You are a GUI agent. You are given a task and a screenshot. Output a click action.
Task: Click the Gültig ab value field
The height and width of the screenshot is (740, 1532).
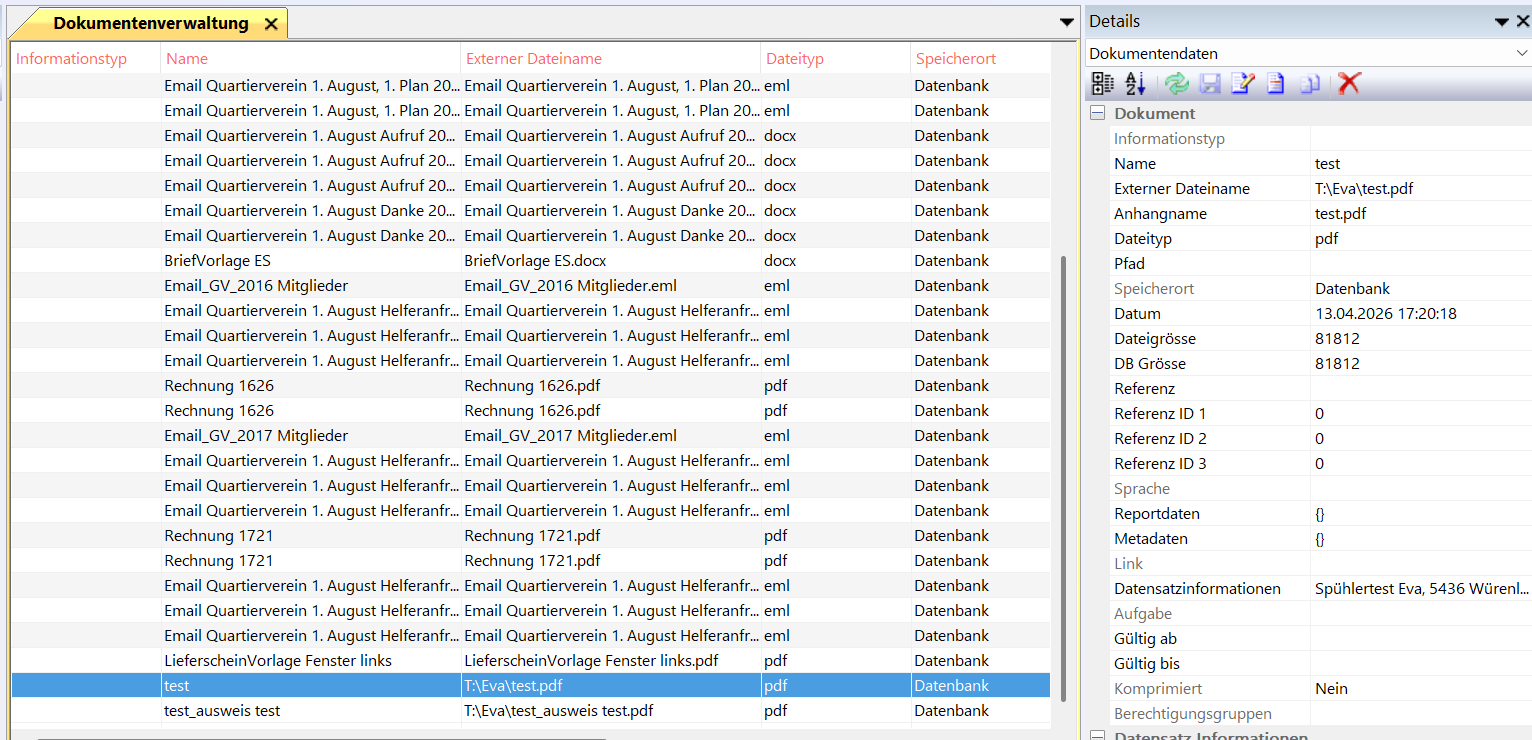[1421, 639]
